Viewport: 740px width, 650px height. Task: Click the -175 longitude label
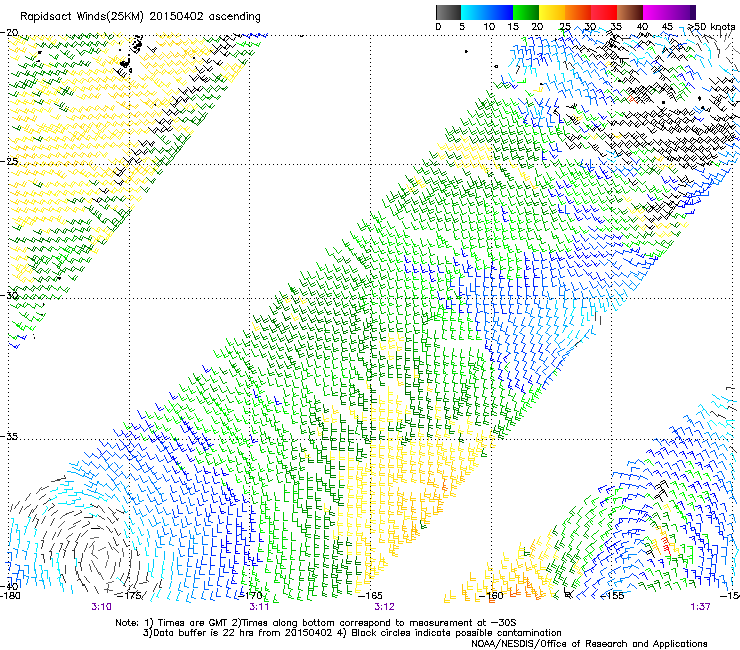[128, 595]
